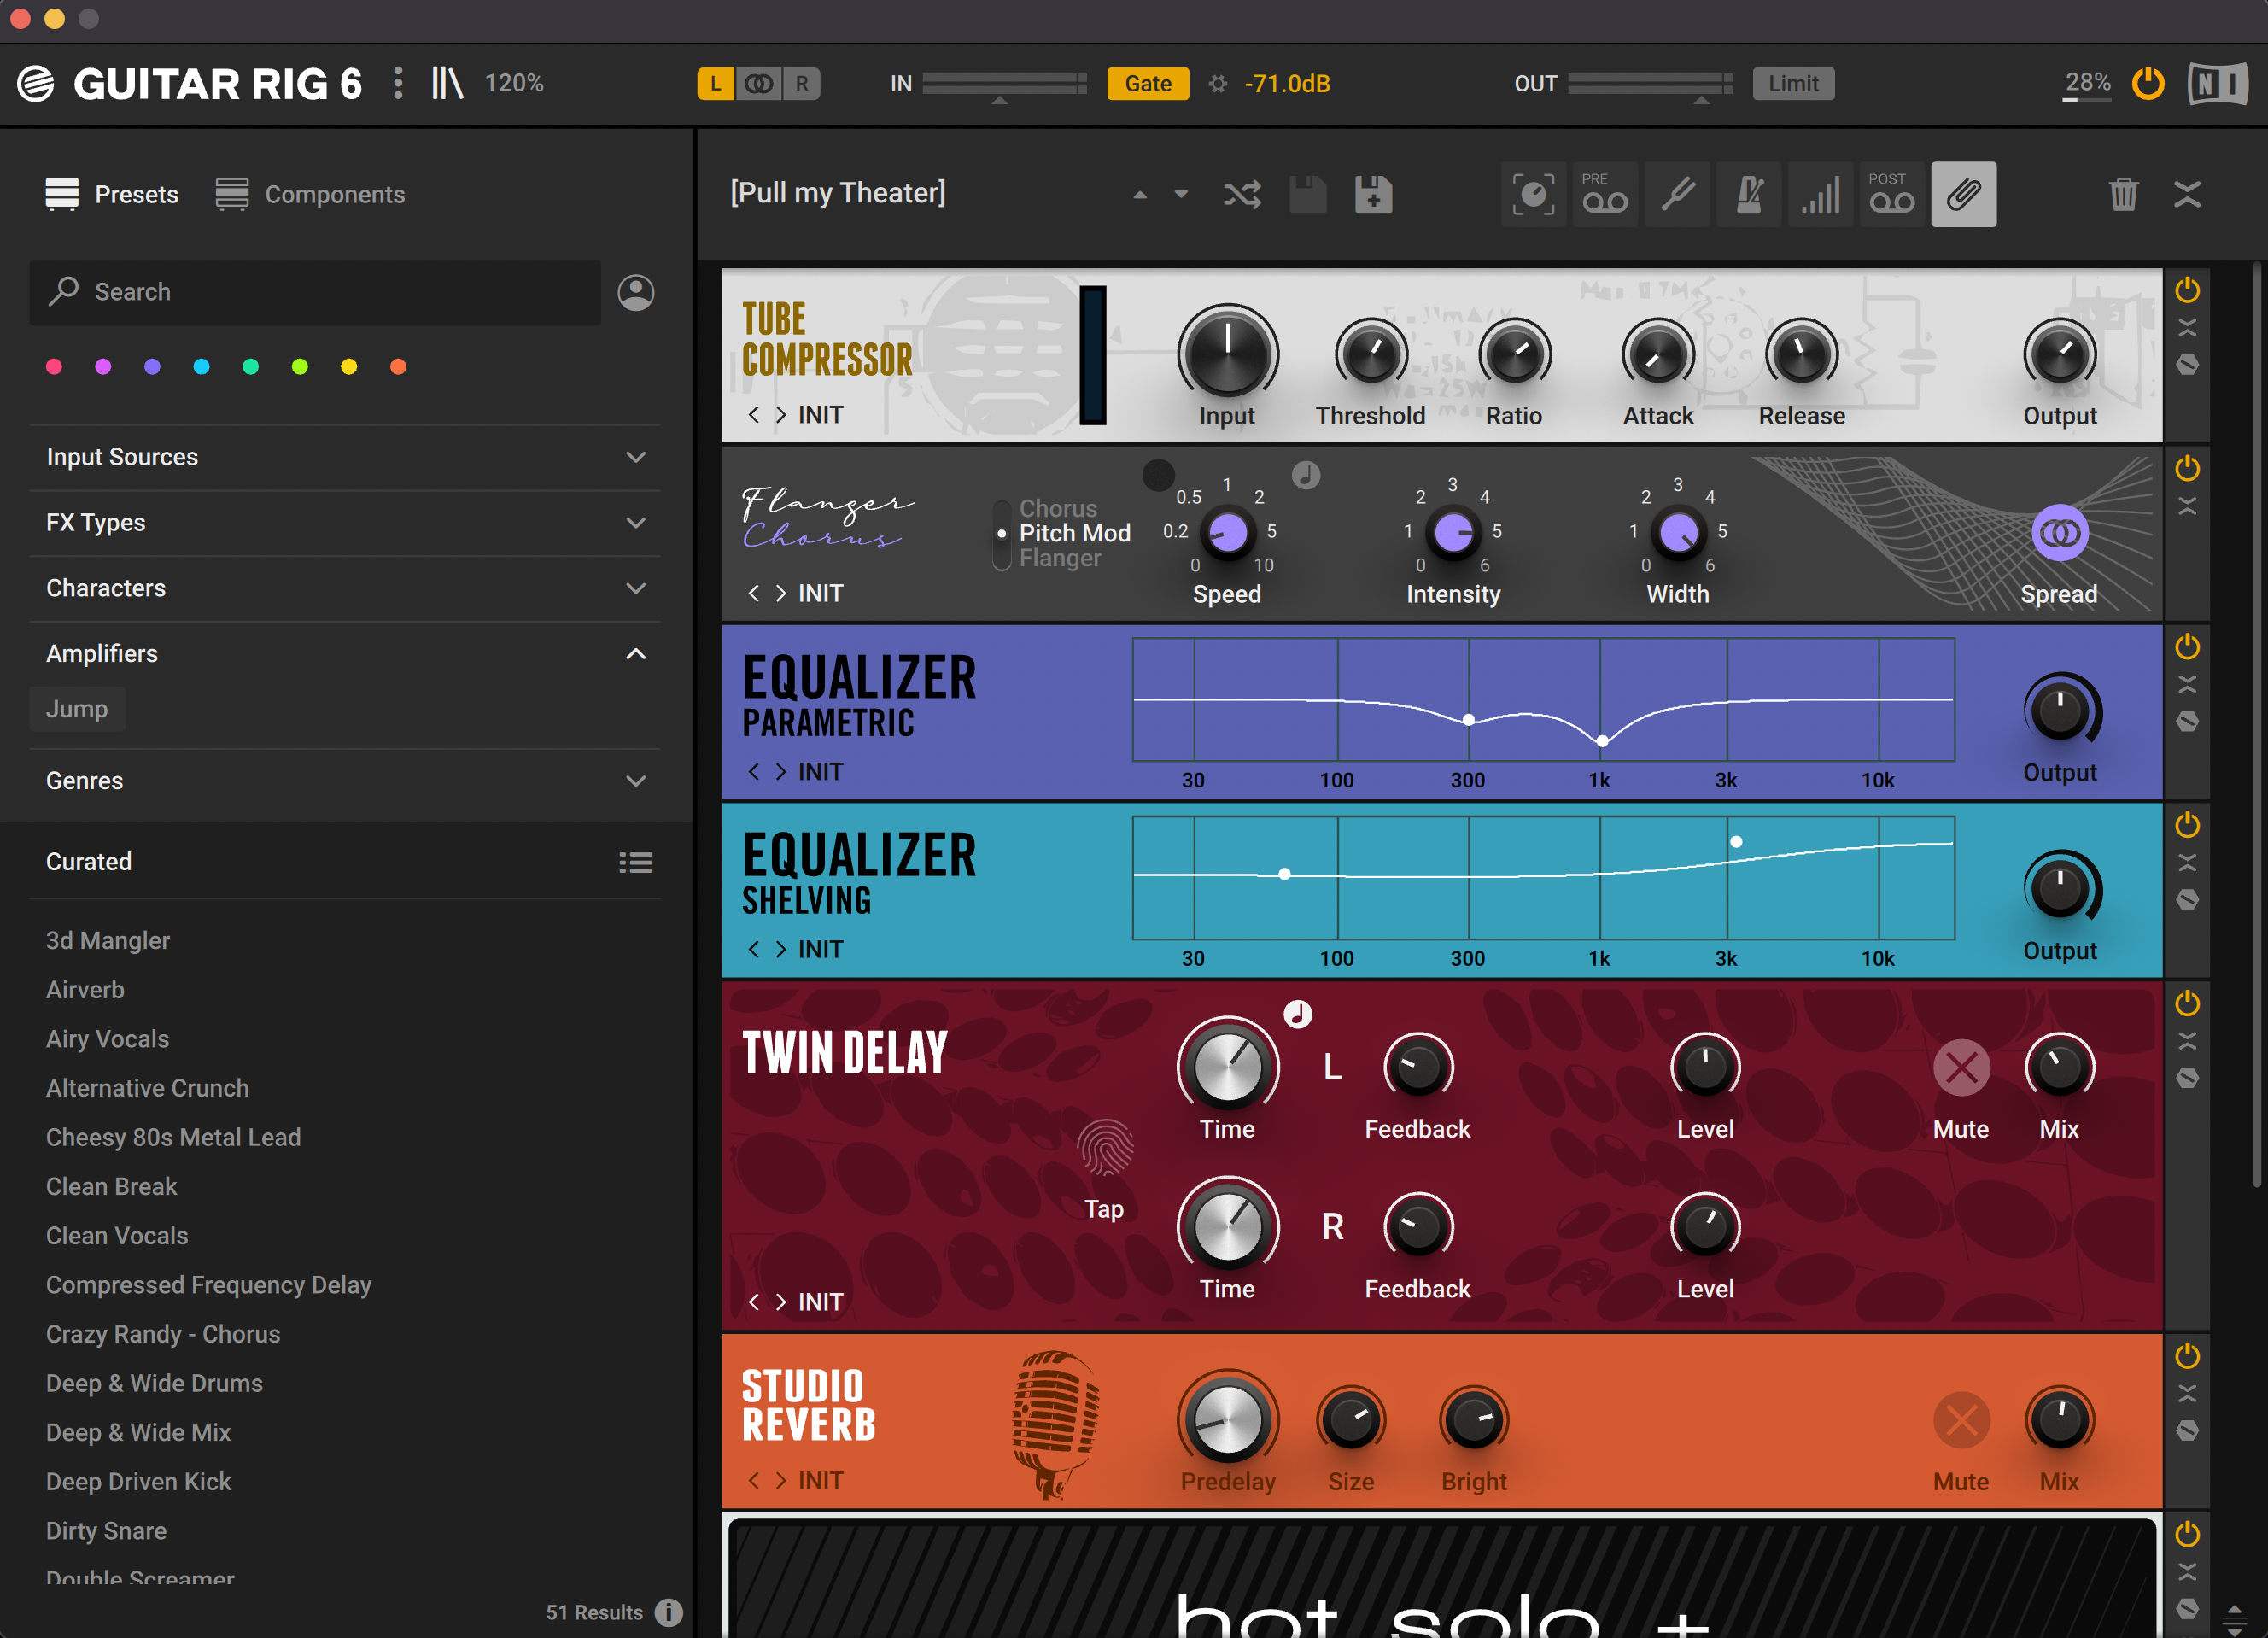This screenshot has height=1638, width=2268.
Task: Click the Tube Compressor Input knob
Action: coord(1227,353)
